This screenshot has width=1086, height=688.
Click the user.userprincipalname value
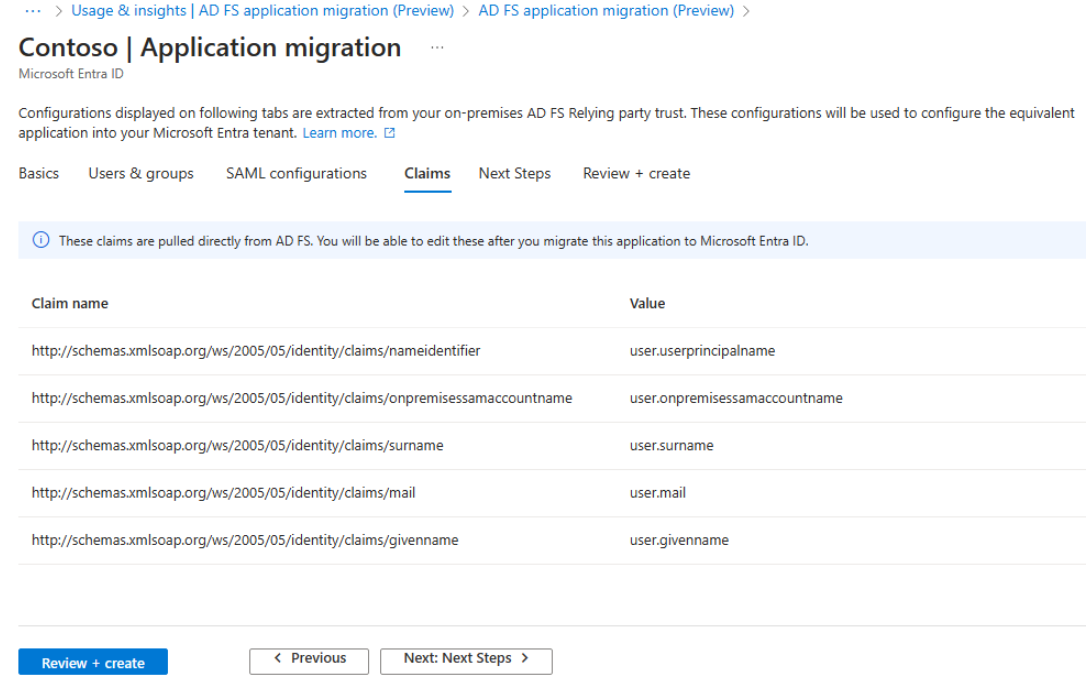tap(702, 351)
